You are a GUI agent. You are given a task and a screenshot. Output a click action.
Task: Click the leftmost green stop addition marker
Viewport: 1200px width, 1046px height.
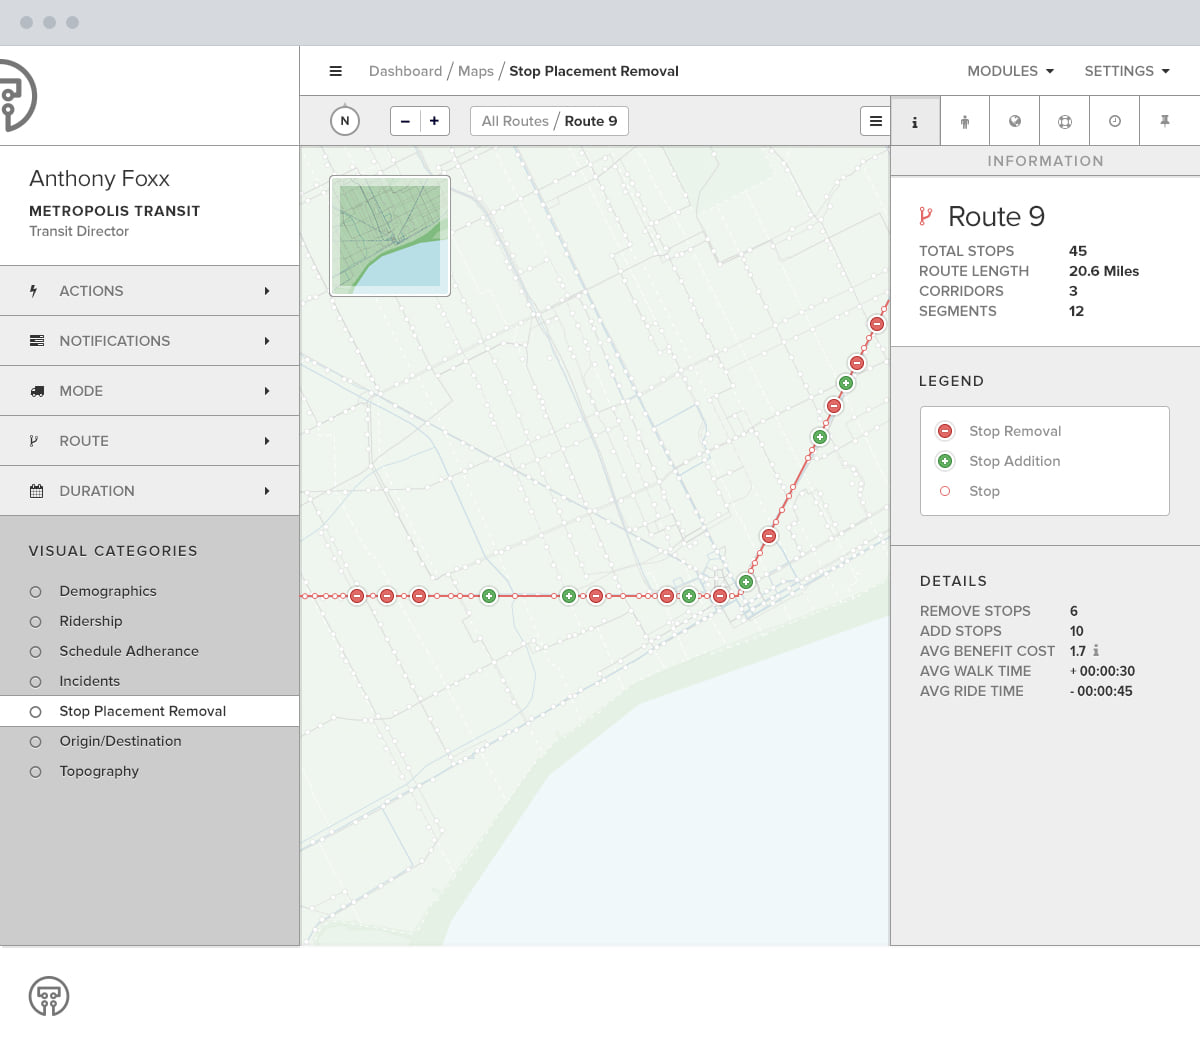tap(489, 596)
